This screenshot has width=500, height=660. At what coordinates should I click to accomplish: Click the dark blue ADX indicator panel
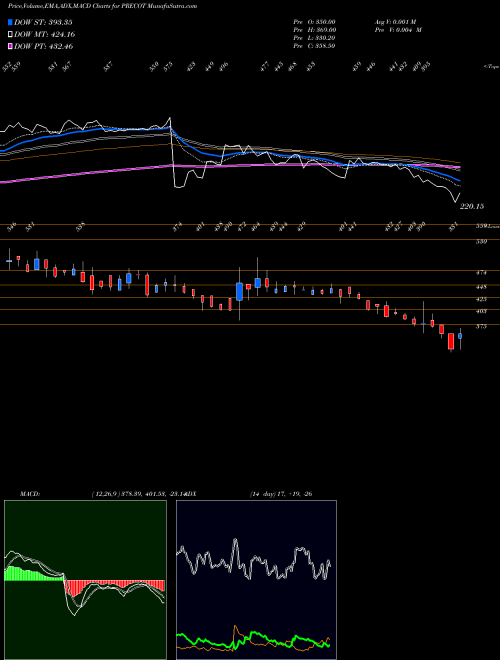256,580
